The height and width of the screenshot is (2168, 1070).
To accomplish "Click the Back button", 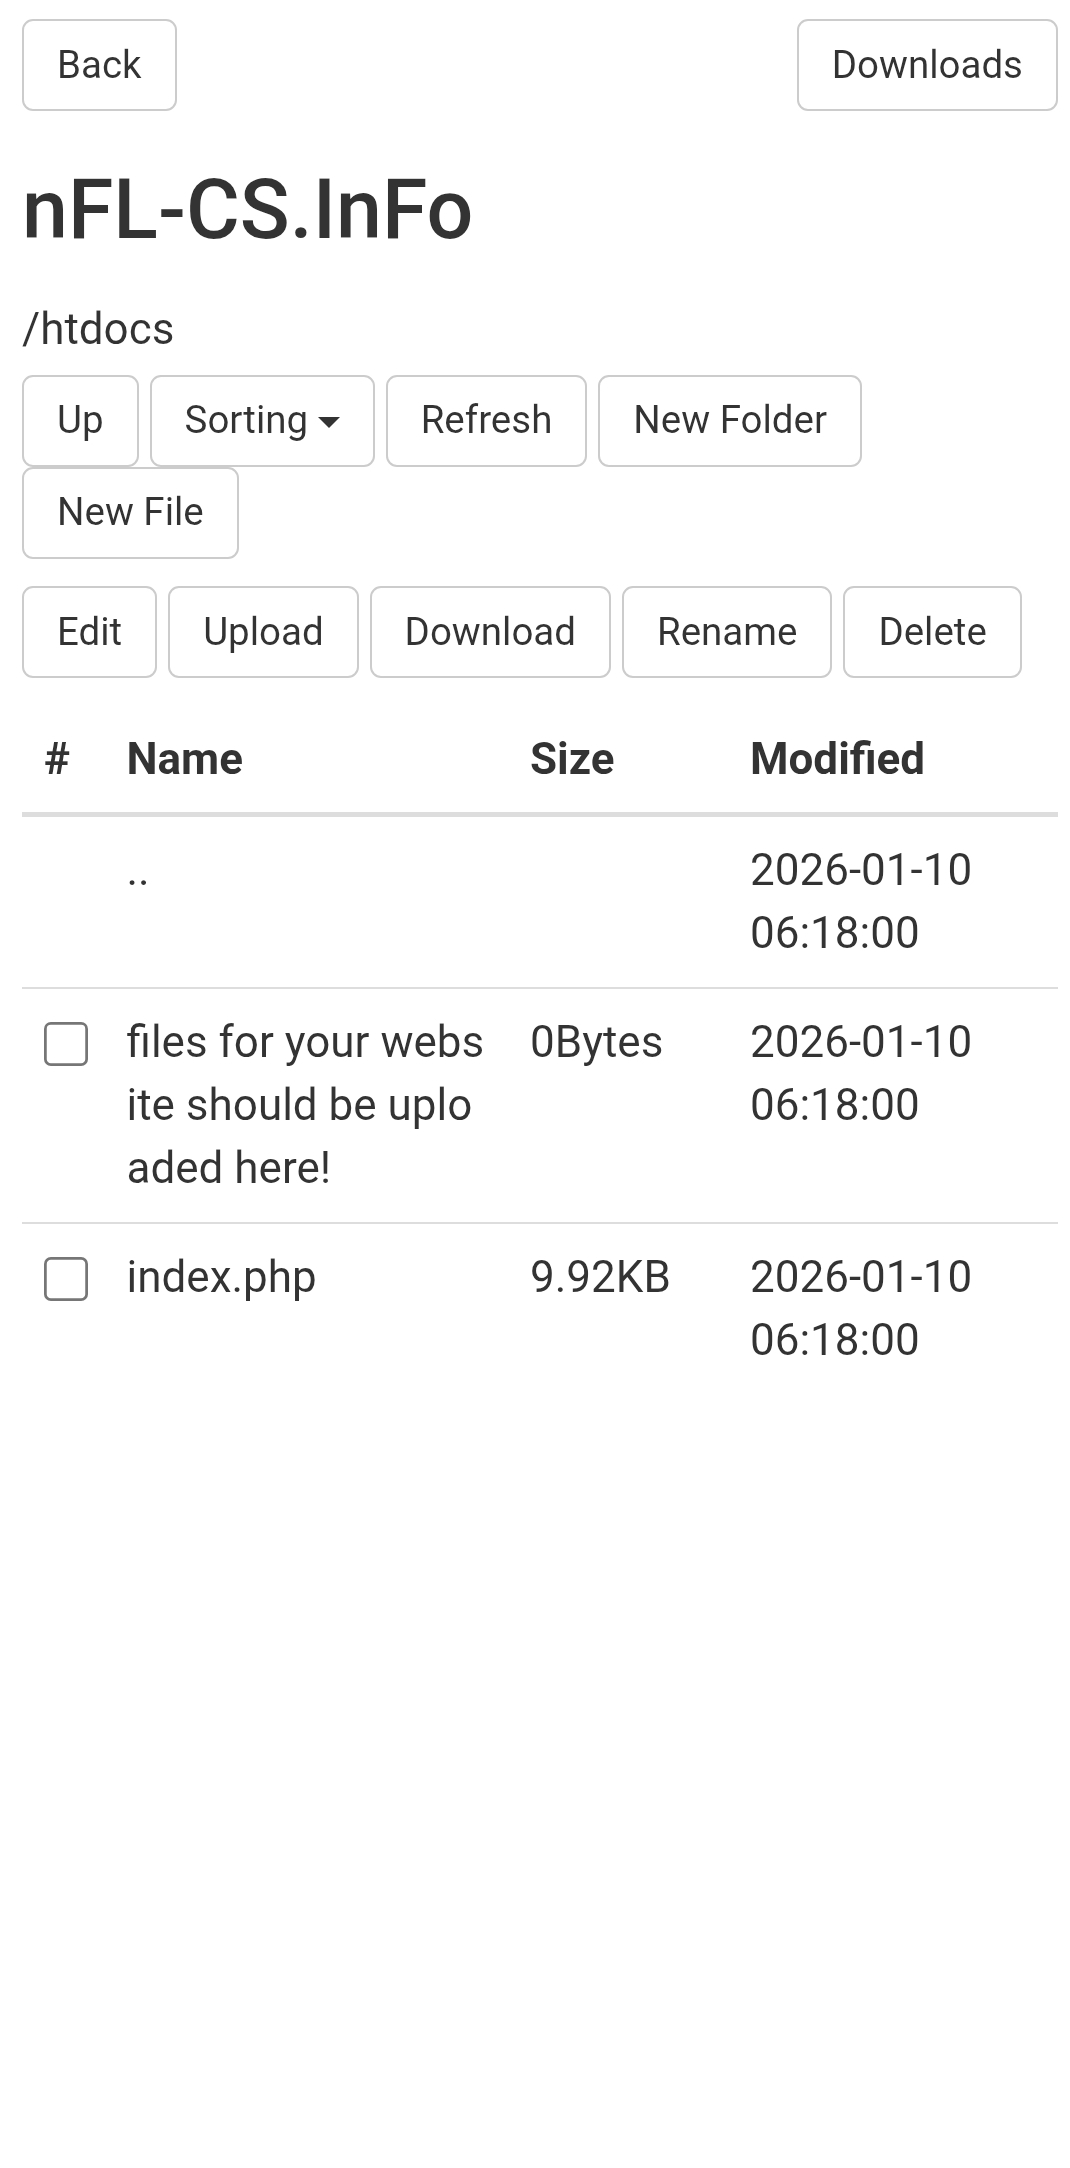I will (99, 65).
